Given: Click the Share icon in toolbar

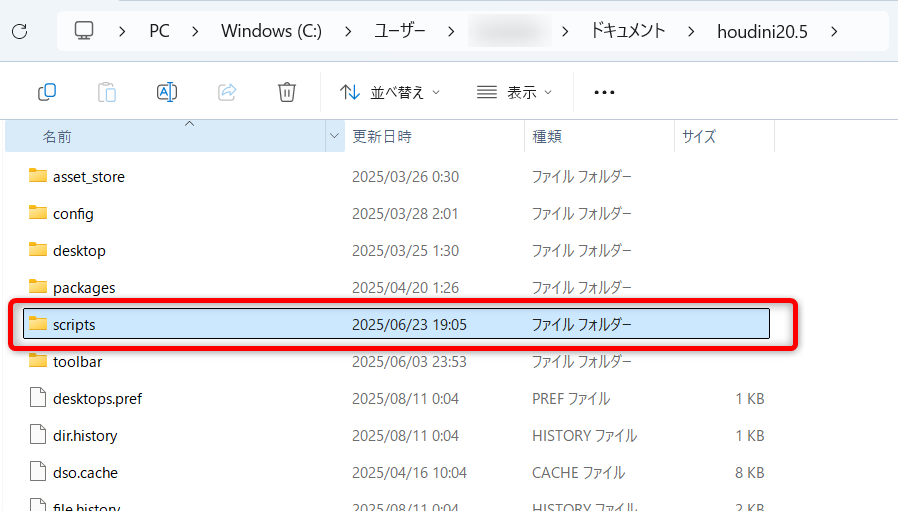Looking at the screenshot, I should tap(227, 92).
